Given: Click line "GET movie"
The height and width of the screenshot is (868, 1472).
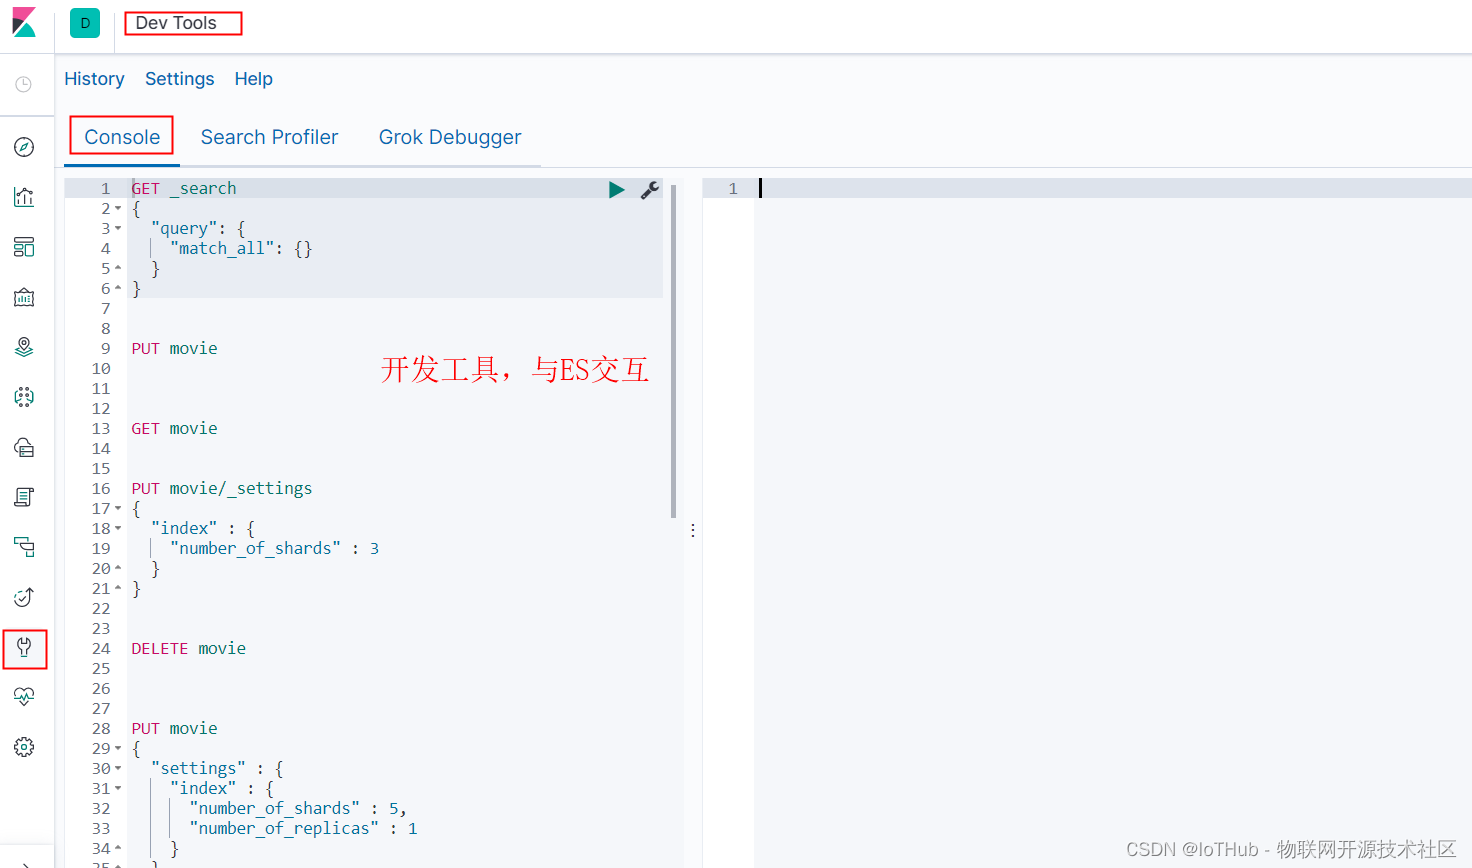Looking at the screenshot, I should tap(174, 429).
